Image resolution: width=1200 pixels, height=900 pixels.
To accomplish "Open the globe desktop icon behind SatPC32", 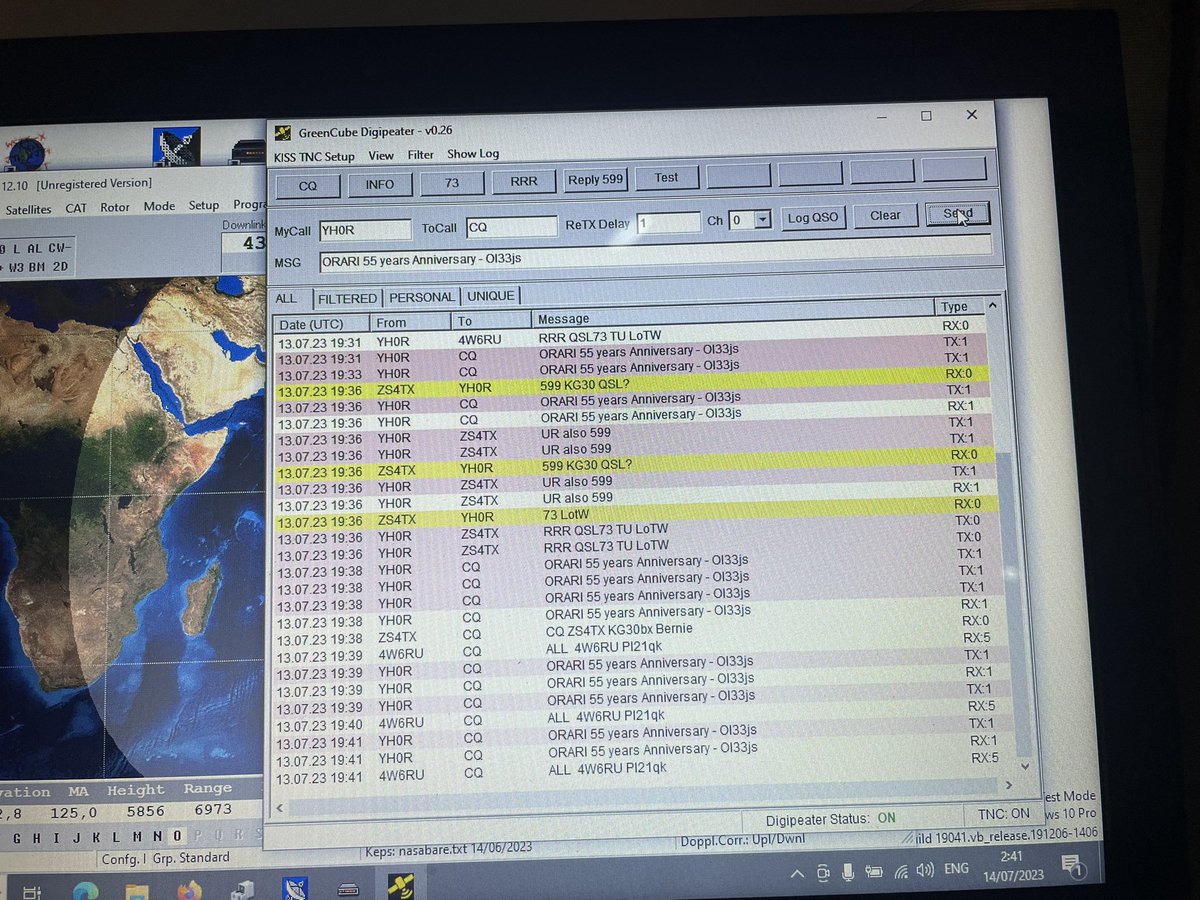I will [x=27, y=152].
